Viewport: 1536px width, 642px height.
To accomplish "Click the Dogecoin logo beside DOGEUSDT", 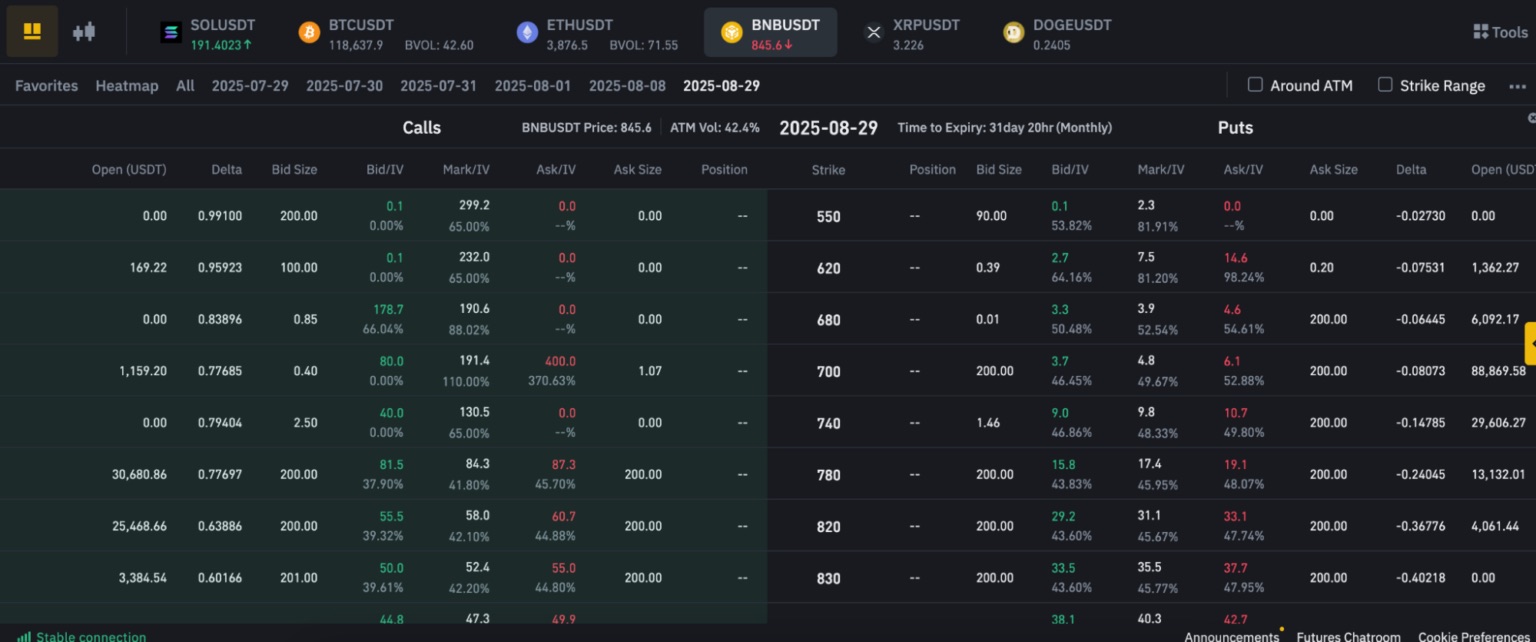I will pos(1013,31).
